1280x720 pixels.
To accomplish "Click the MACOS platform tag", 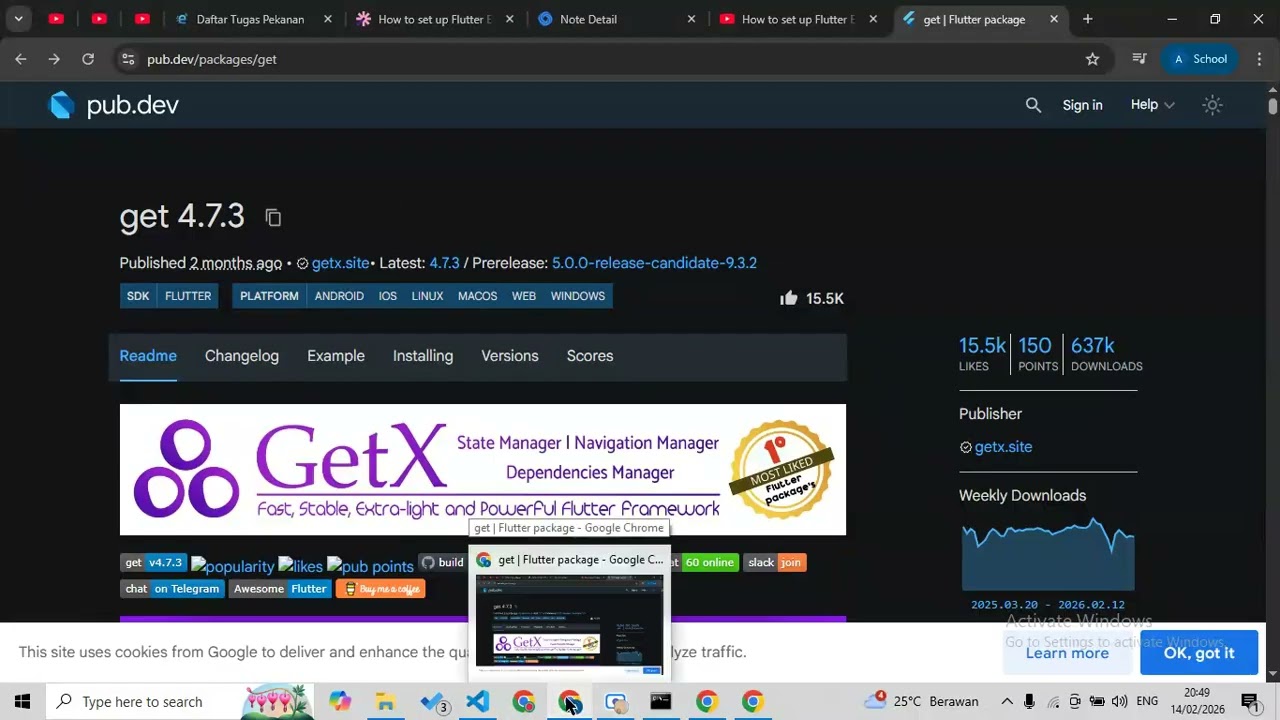I will [477, 296].
